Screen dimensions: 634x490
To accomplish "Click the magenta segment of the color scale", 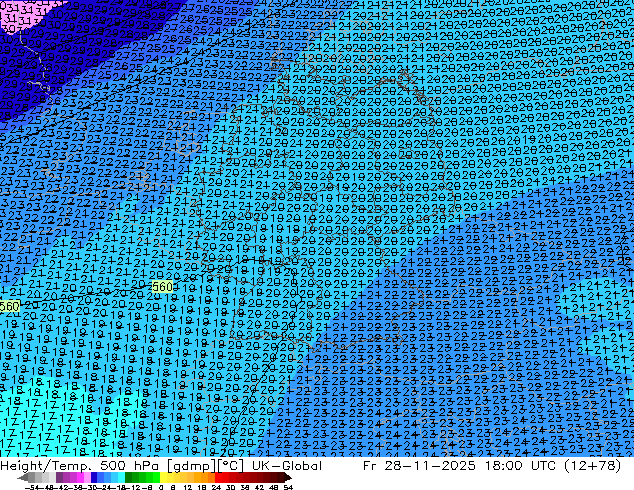I will 80,477.
